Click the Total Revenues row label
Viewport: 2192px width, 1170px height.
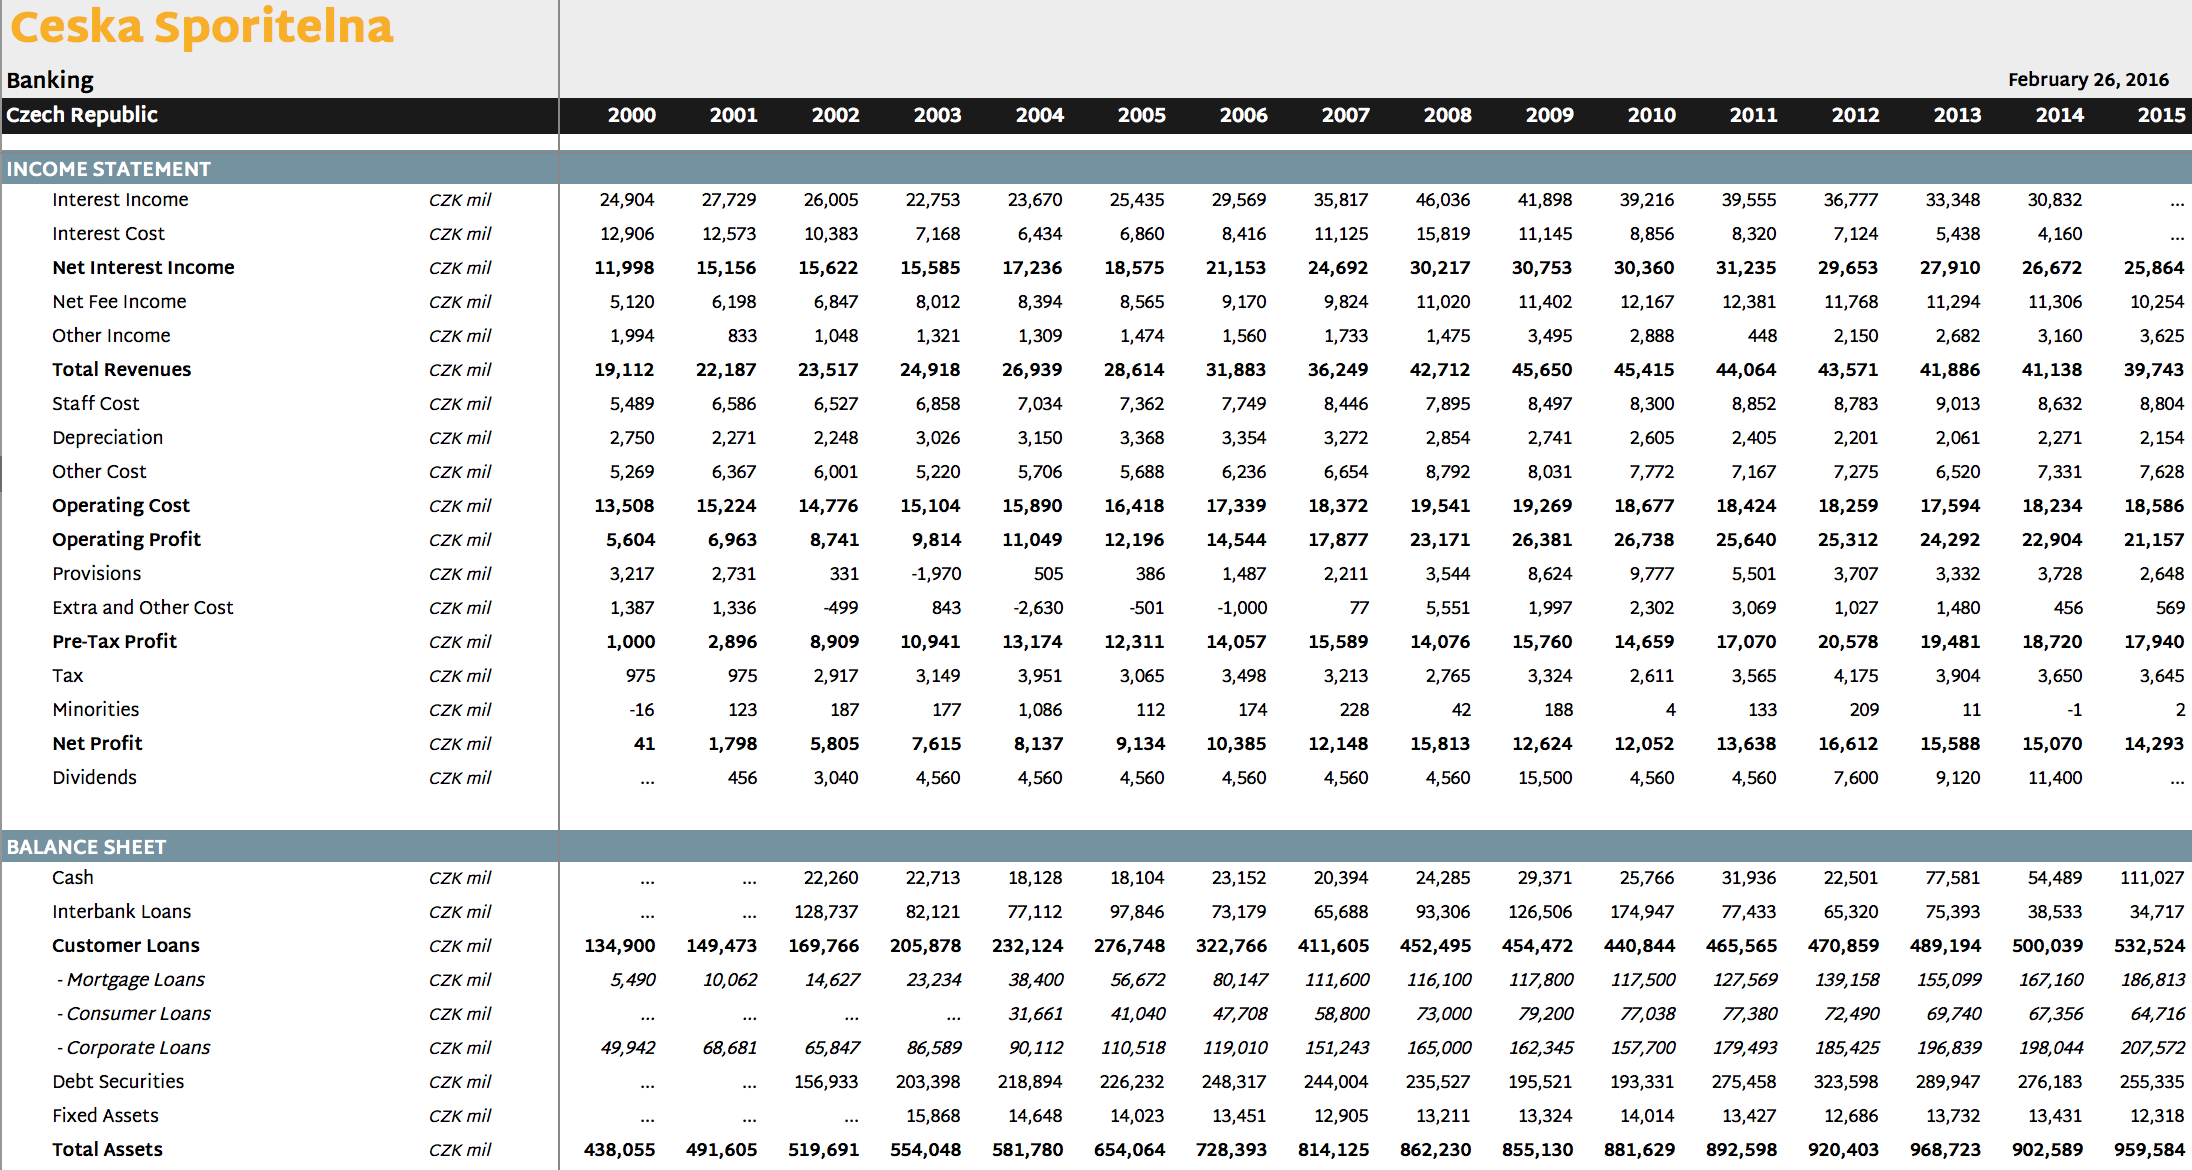(121, 370)
